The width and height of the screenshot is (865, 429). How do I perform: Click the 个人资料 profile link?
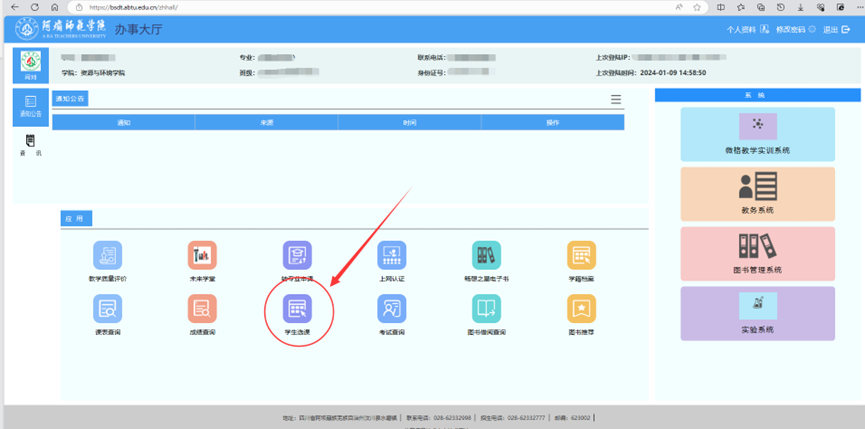tap(747, 30)
